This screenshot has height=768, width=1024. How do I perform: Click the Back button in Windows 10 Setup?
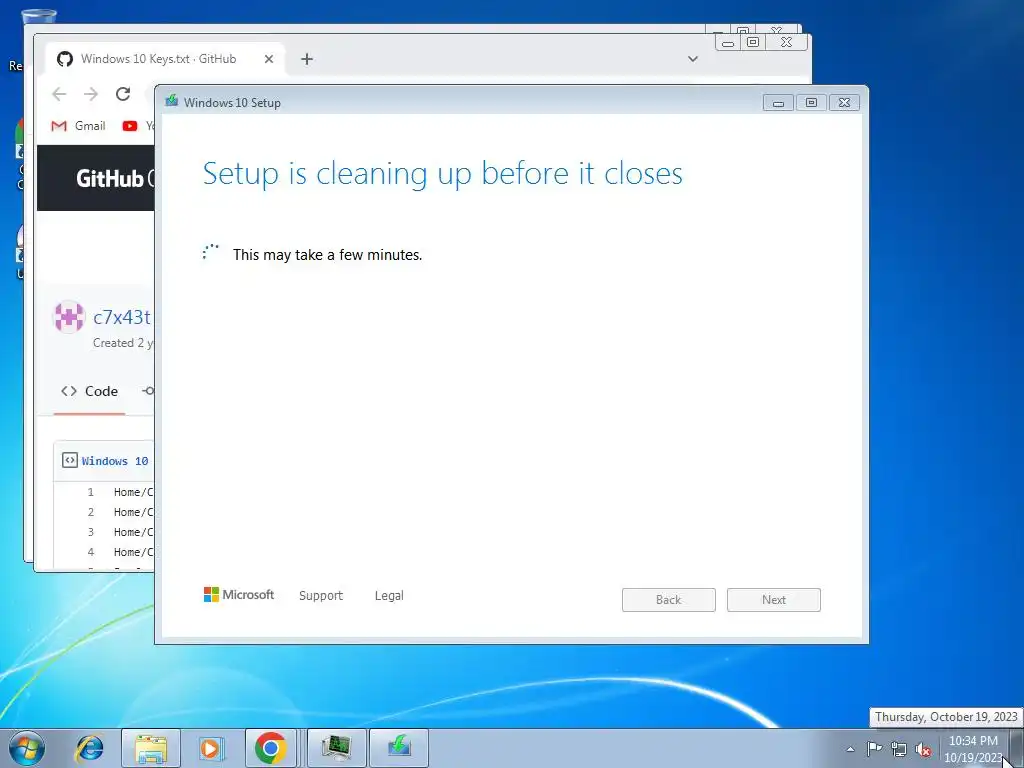[x=668, y=600]
